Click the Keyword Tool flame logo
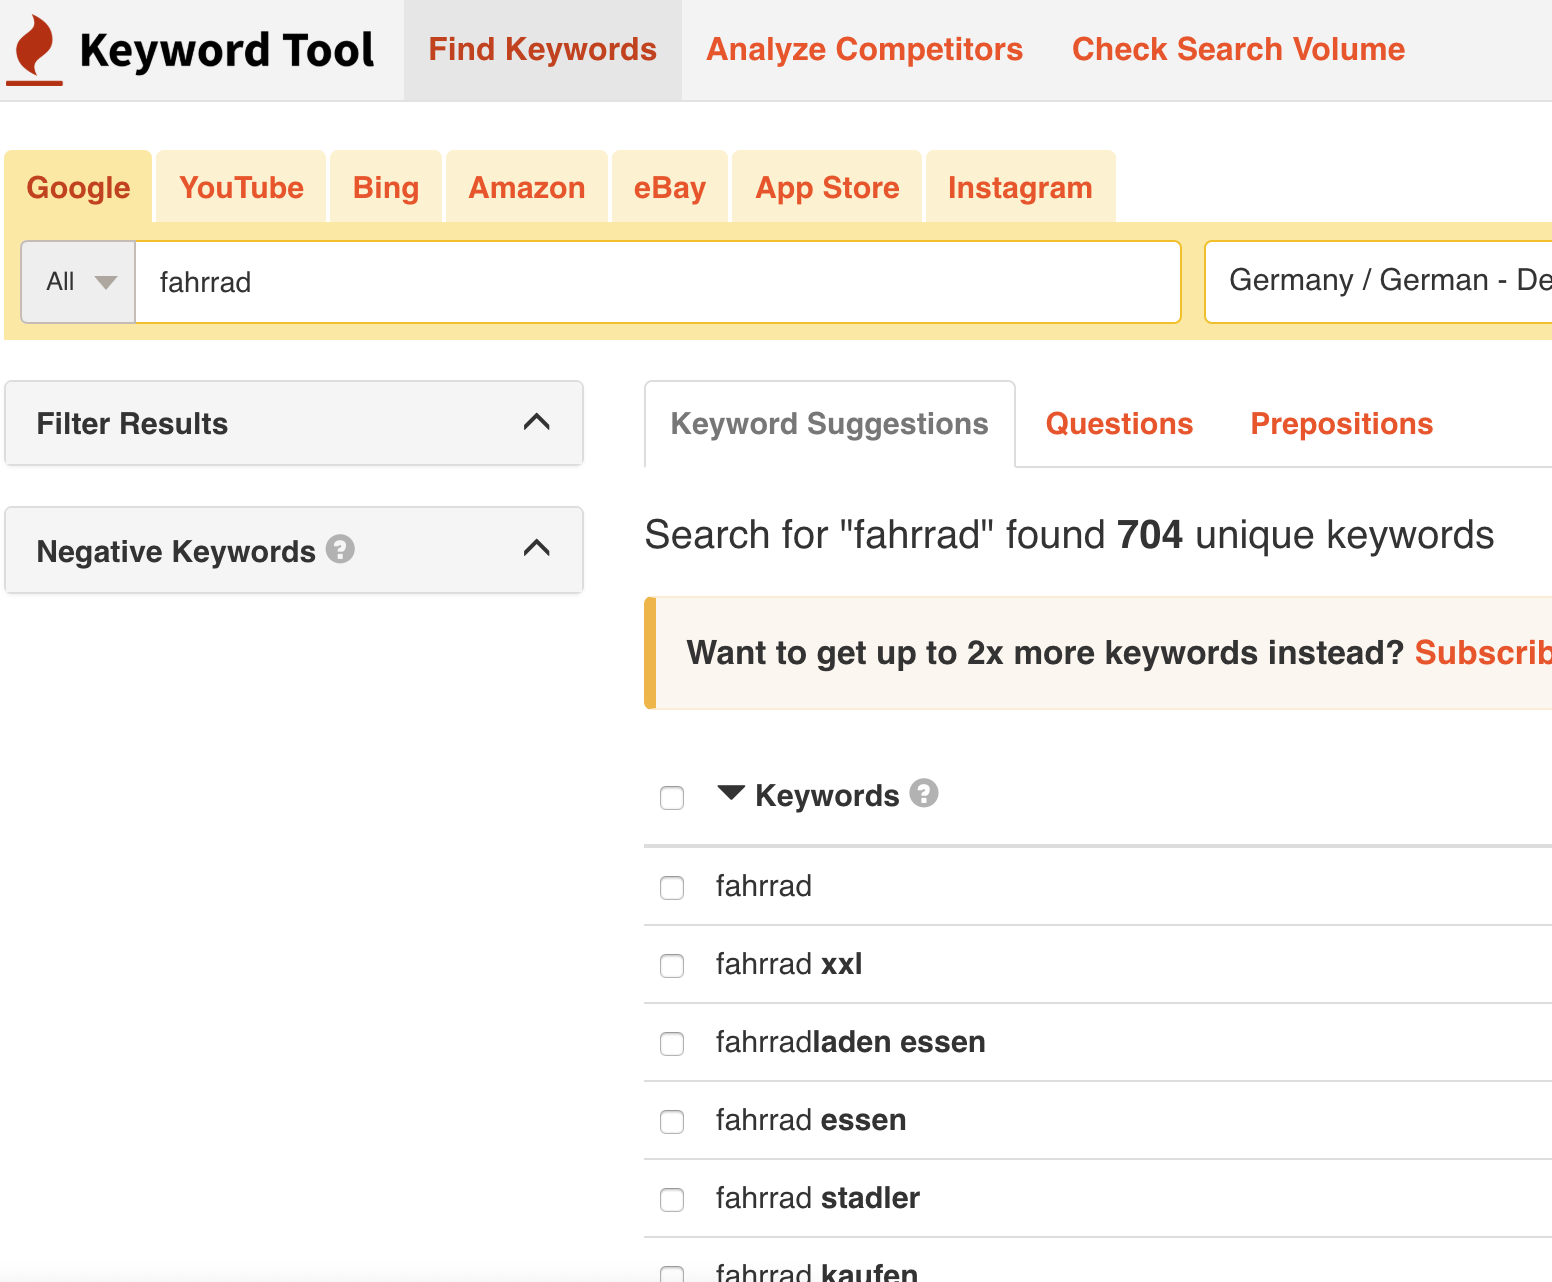This screenshot has height=1282, width=1552. coord(36,49)
